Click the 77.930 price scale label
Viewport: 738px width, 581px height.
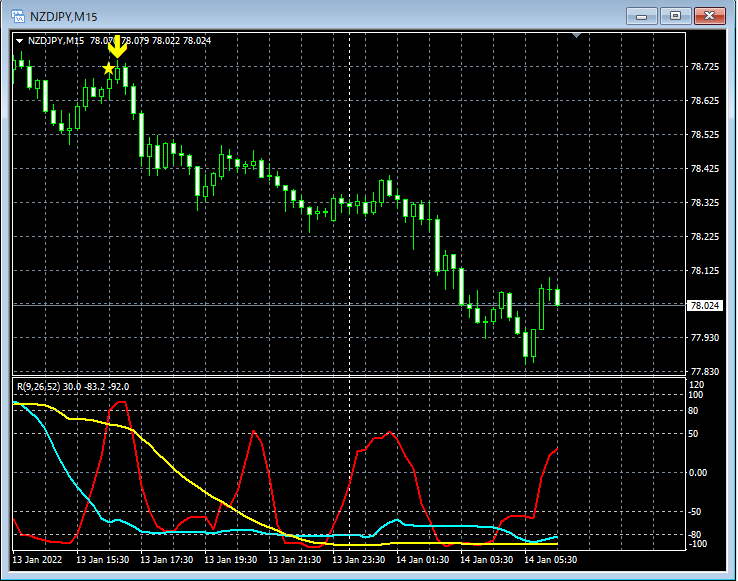click(705, 338)
